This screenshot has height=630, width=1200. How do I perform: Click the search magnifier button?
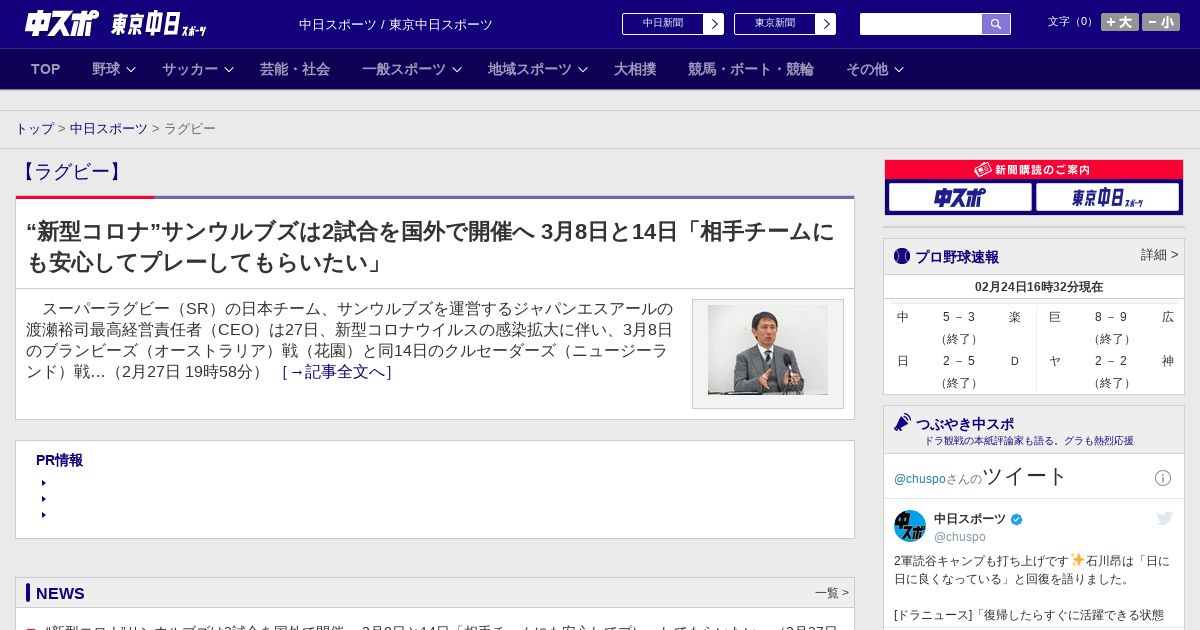[996, 24]
